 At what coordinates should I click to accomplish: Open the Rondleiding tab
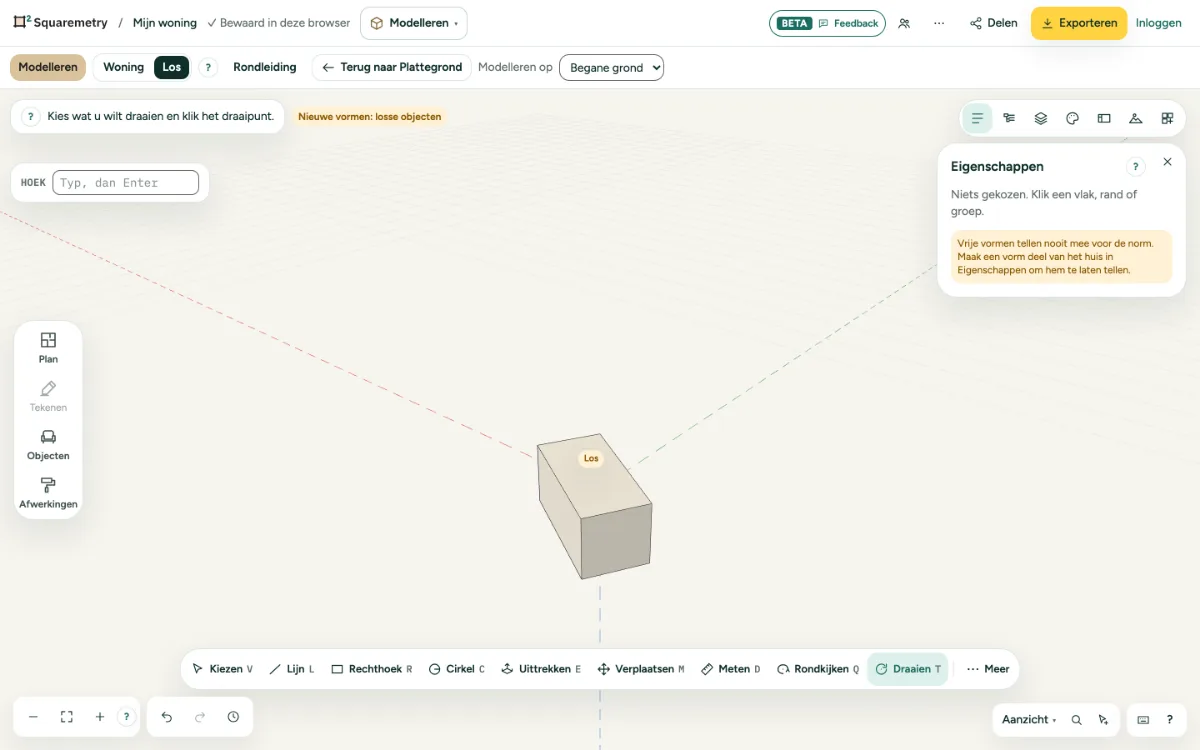pyautogui.click(x=265, y=67)
